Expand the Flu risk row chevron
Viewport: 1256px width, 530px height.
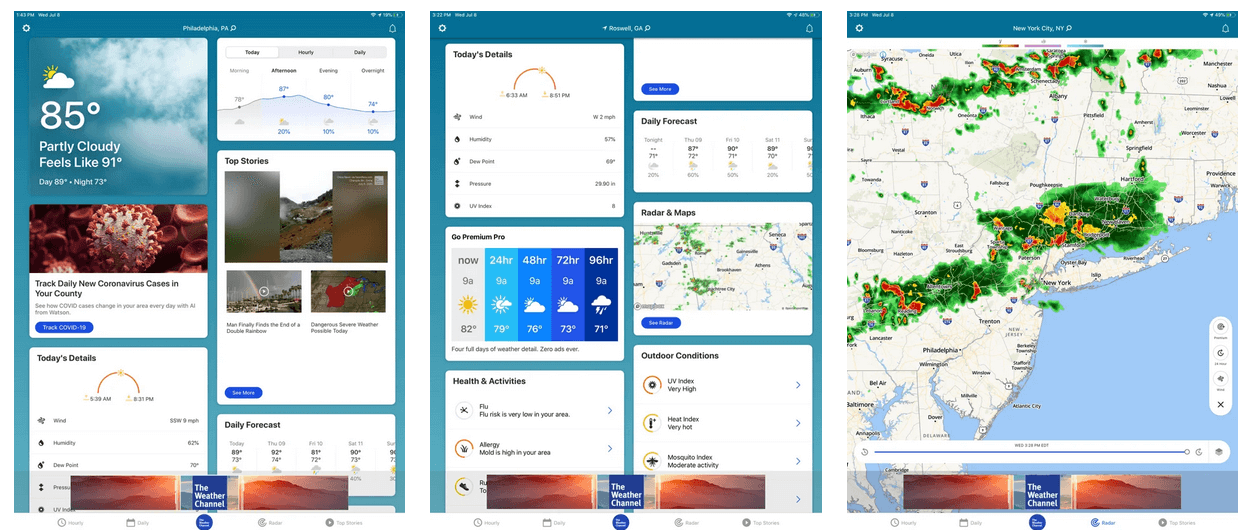[609, 411]
